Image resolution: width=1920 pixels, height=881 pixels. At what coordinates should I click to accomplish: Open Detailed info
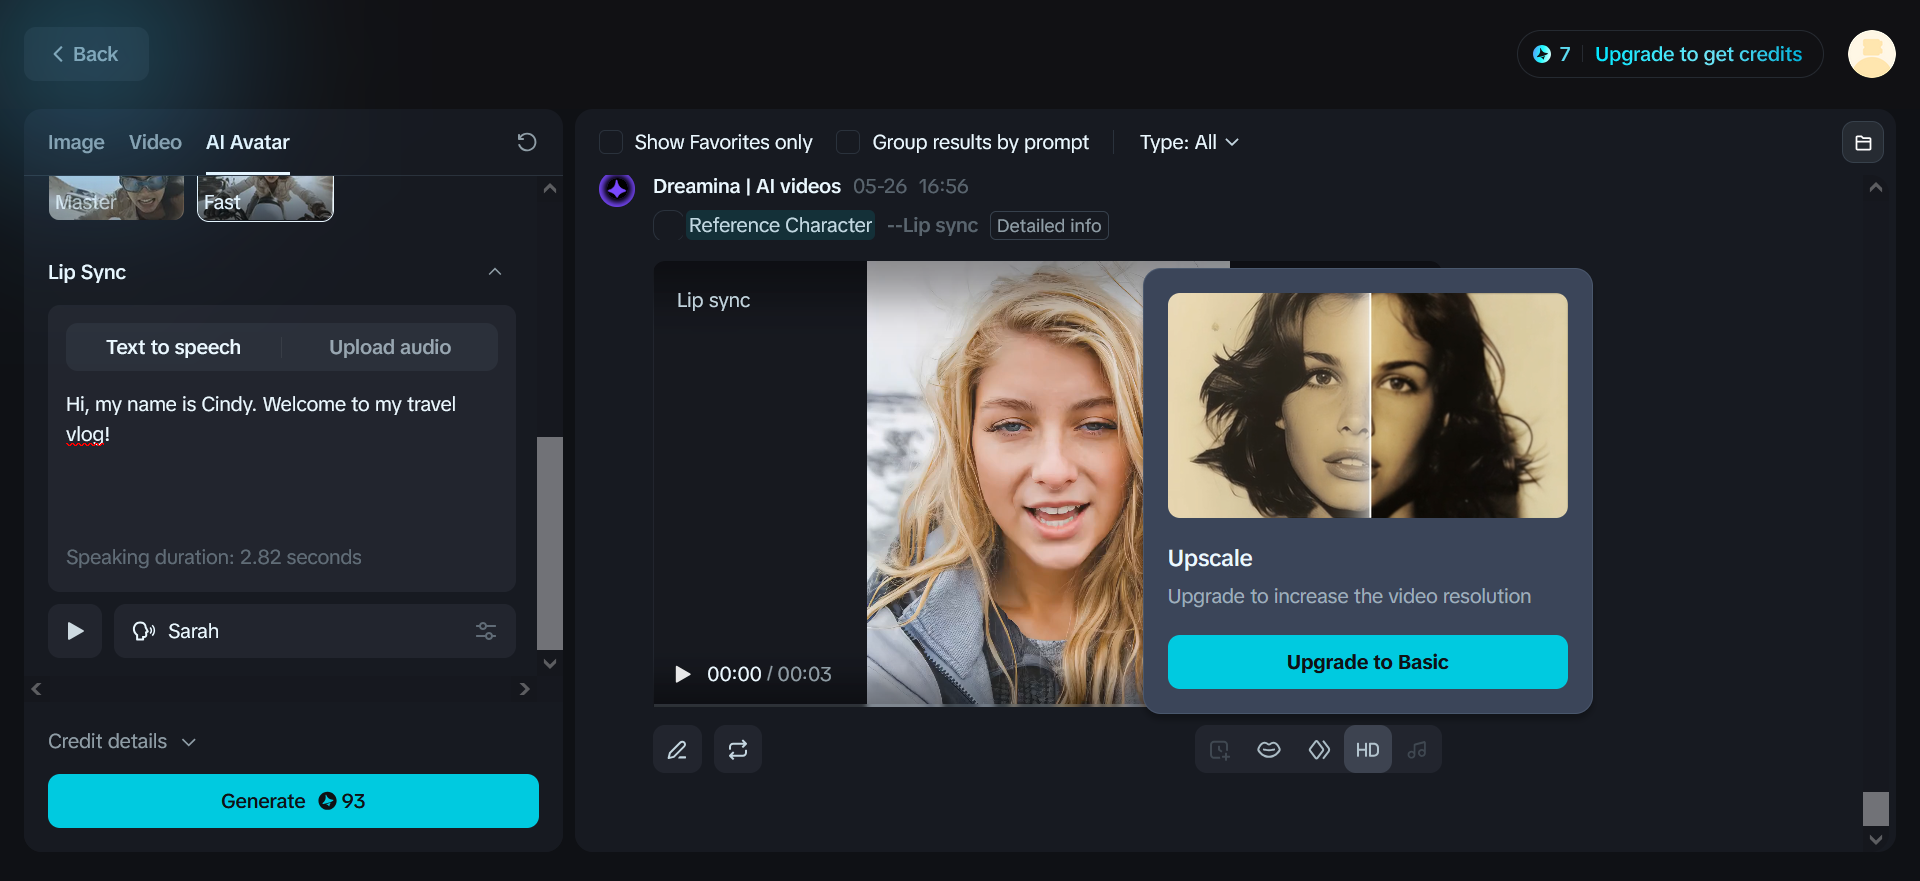click(x=1049, y=226)
